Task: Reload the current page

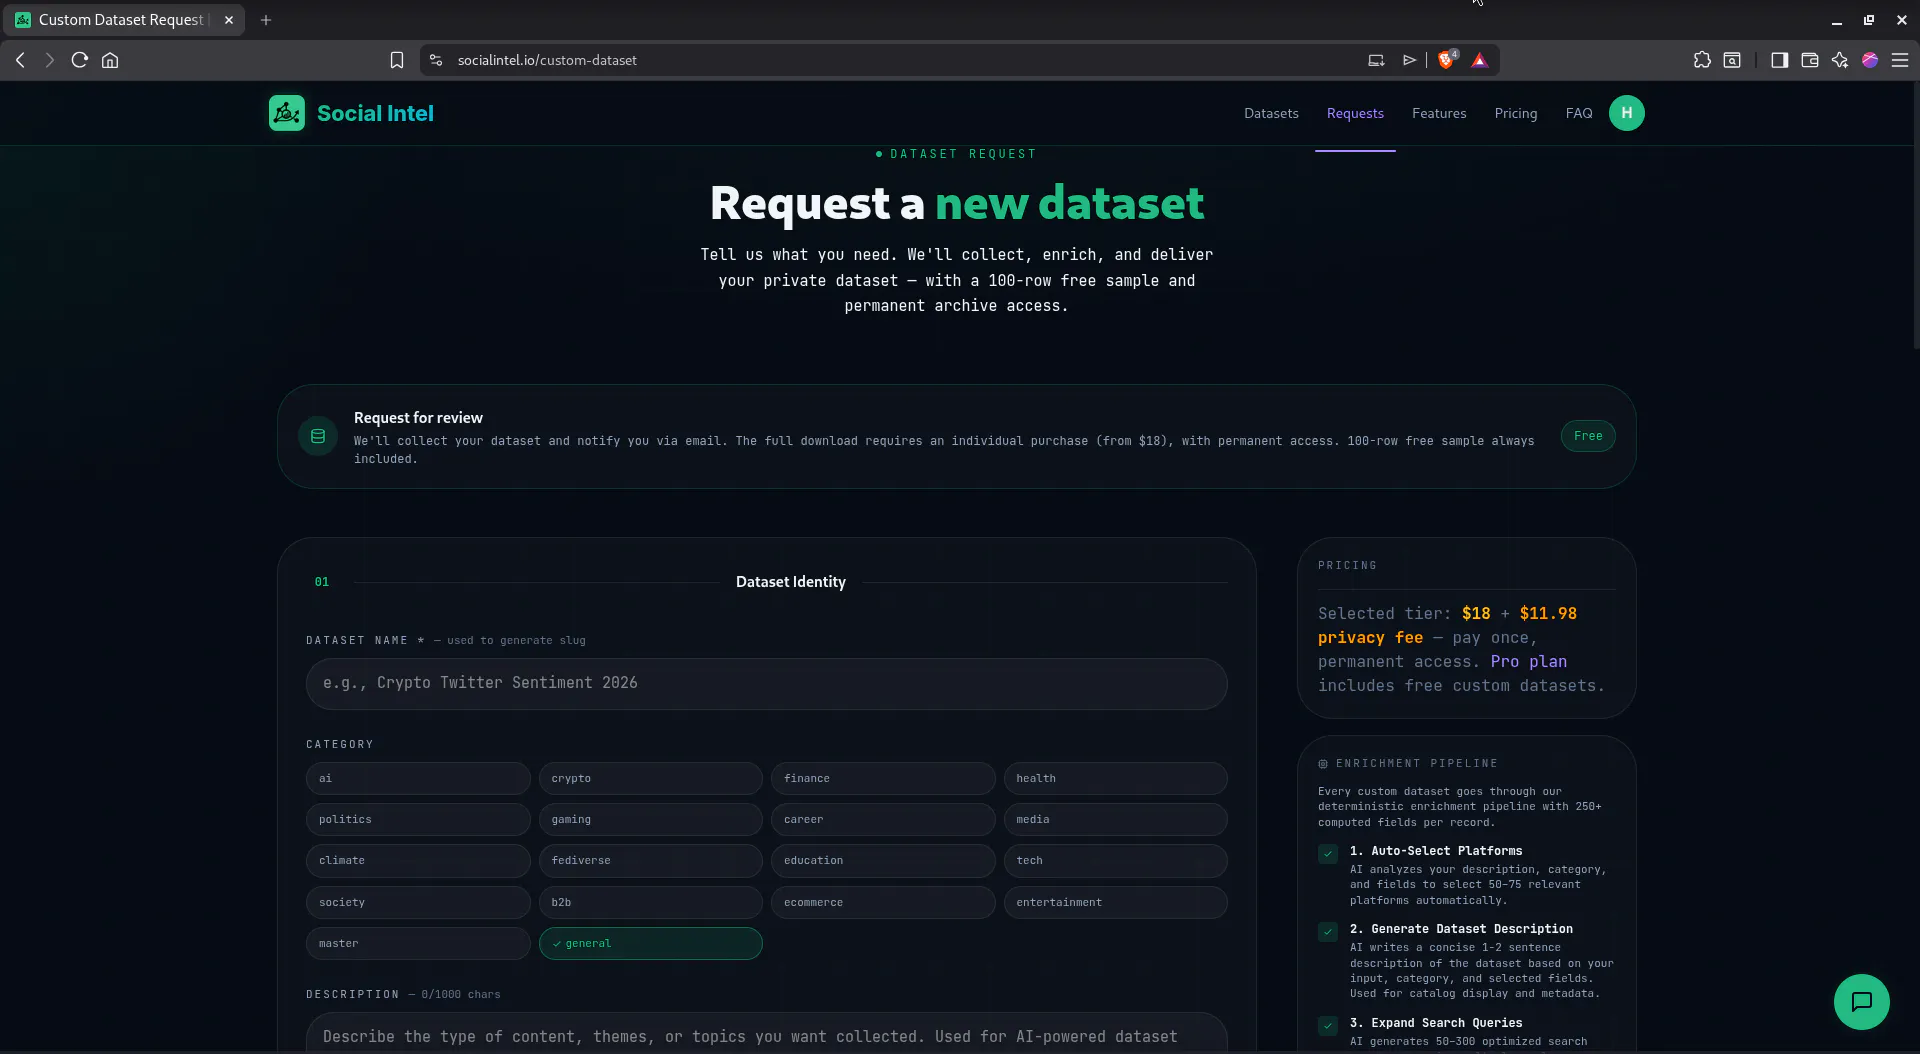Action: click(80, 60)
